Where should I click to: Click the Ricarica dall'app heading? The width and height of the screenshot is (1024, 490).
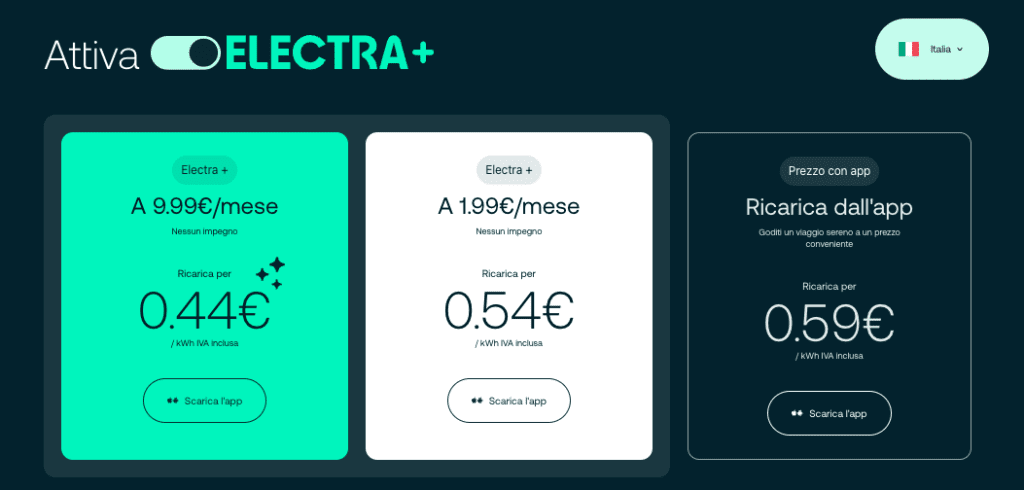coord(829,207)
